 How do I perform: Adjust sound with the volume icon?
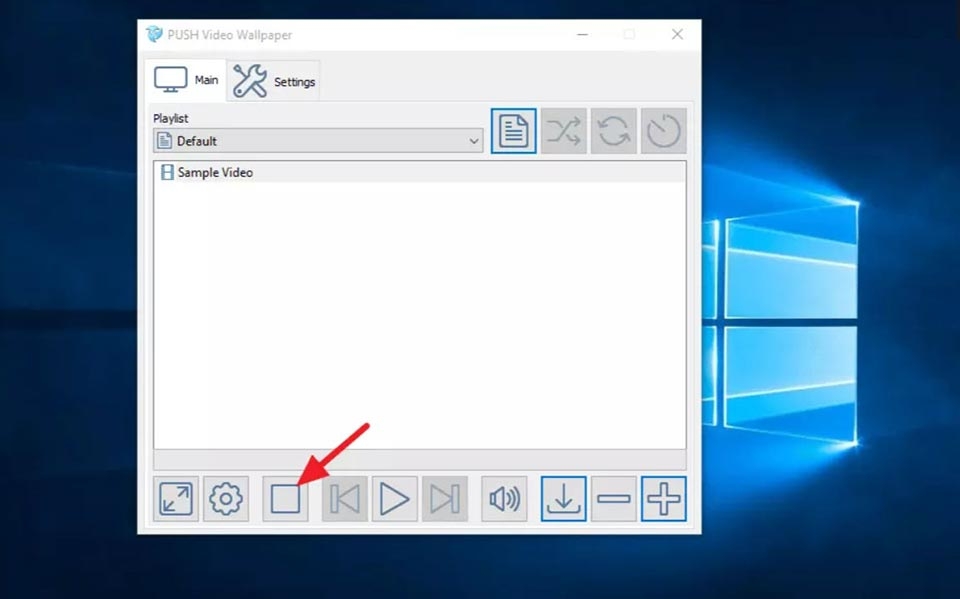click(x=504, y=497)
